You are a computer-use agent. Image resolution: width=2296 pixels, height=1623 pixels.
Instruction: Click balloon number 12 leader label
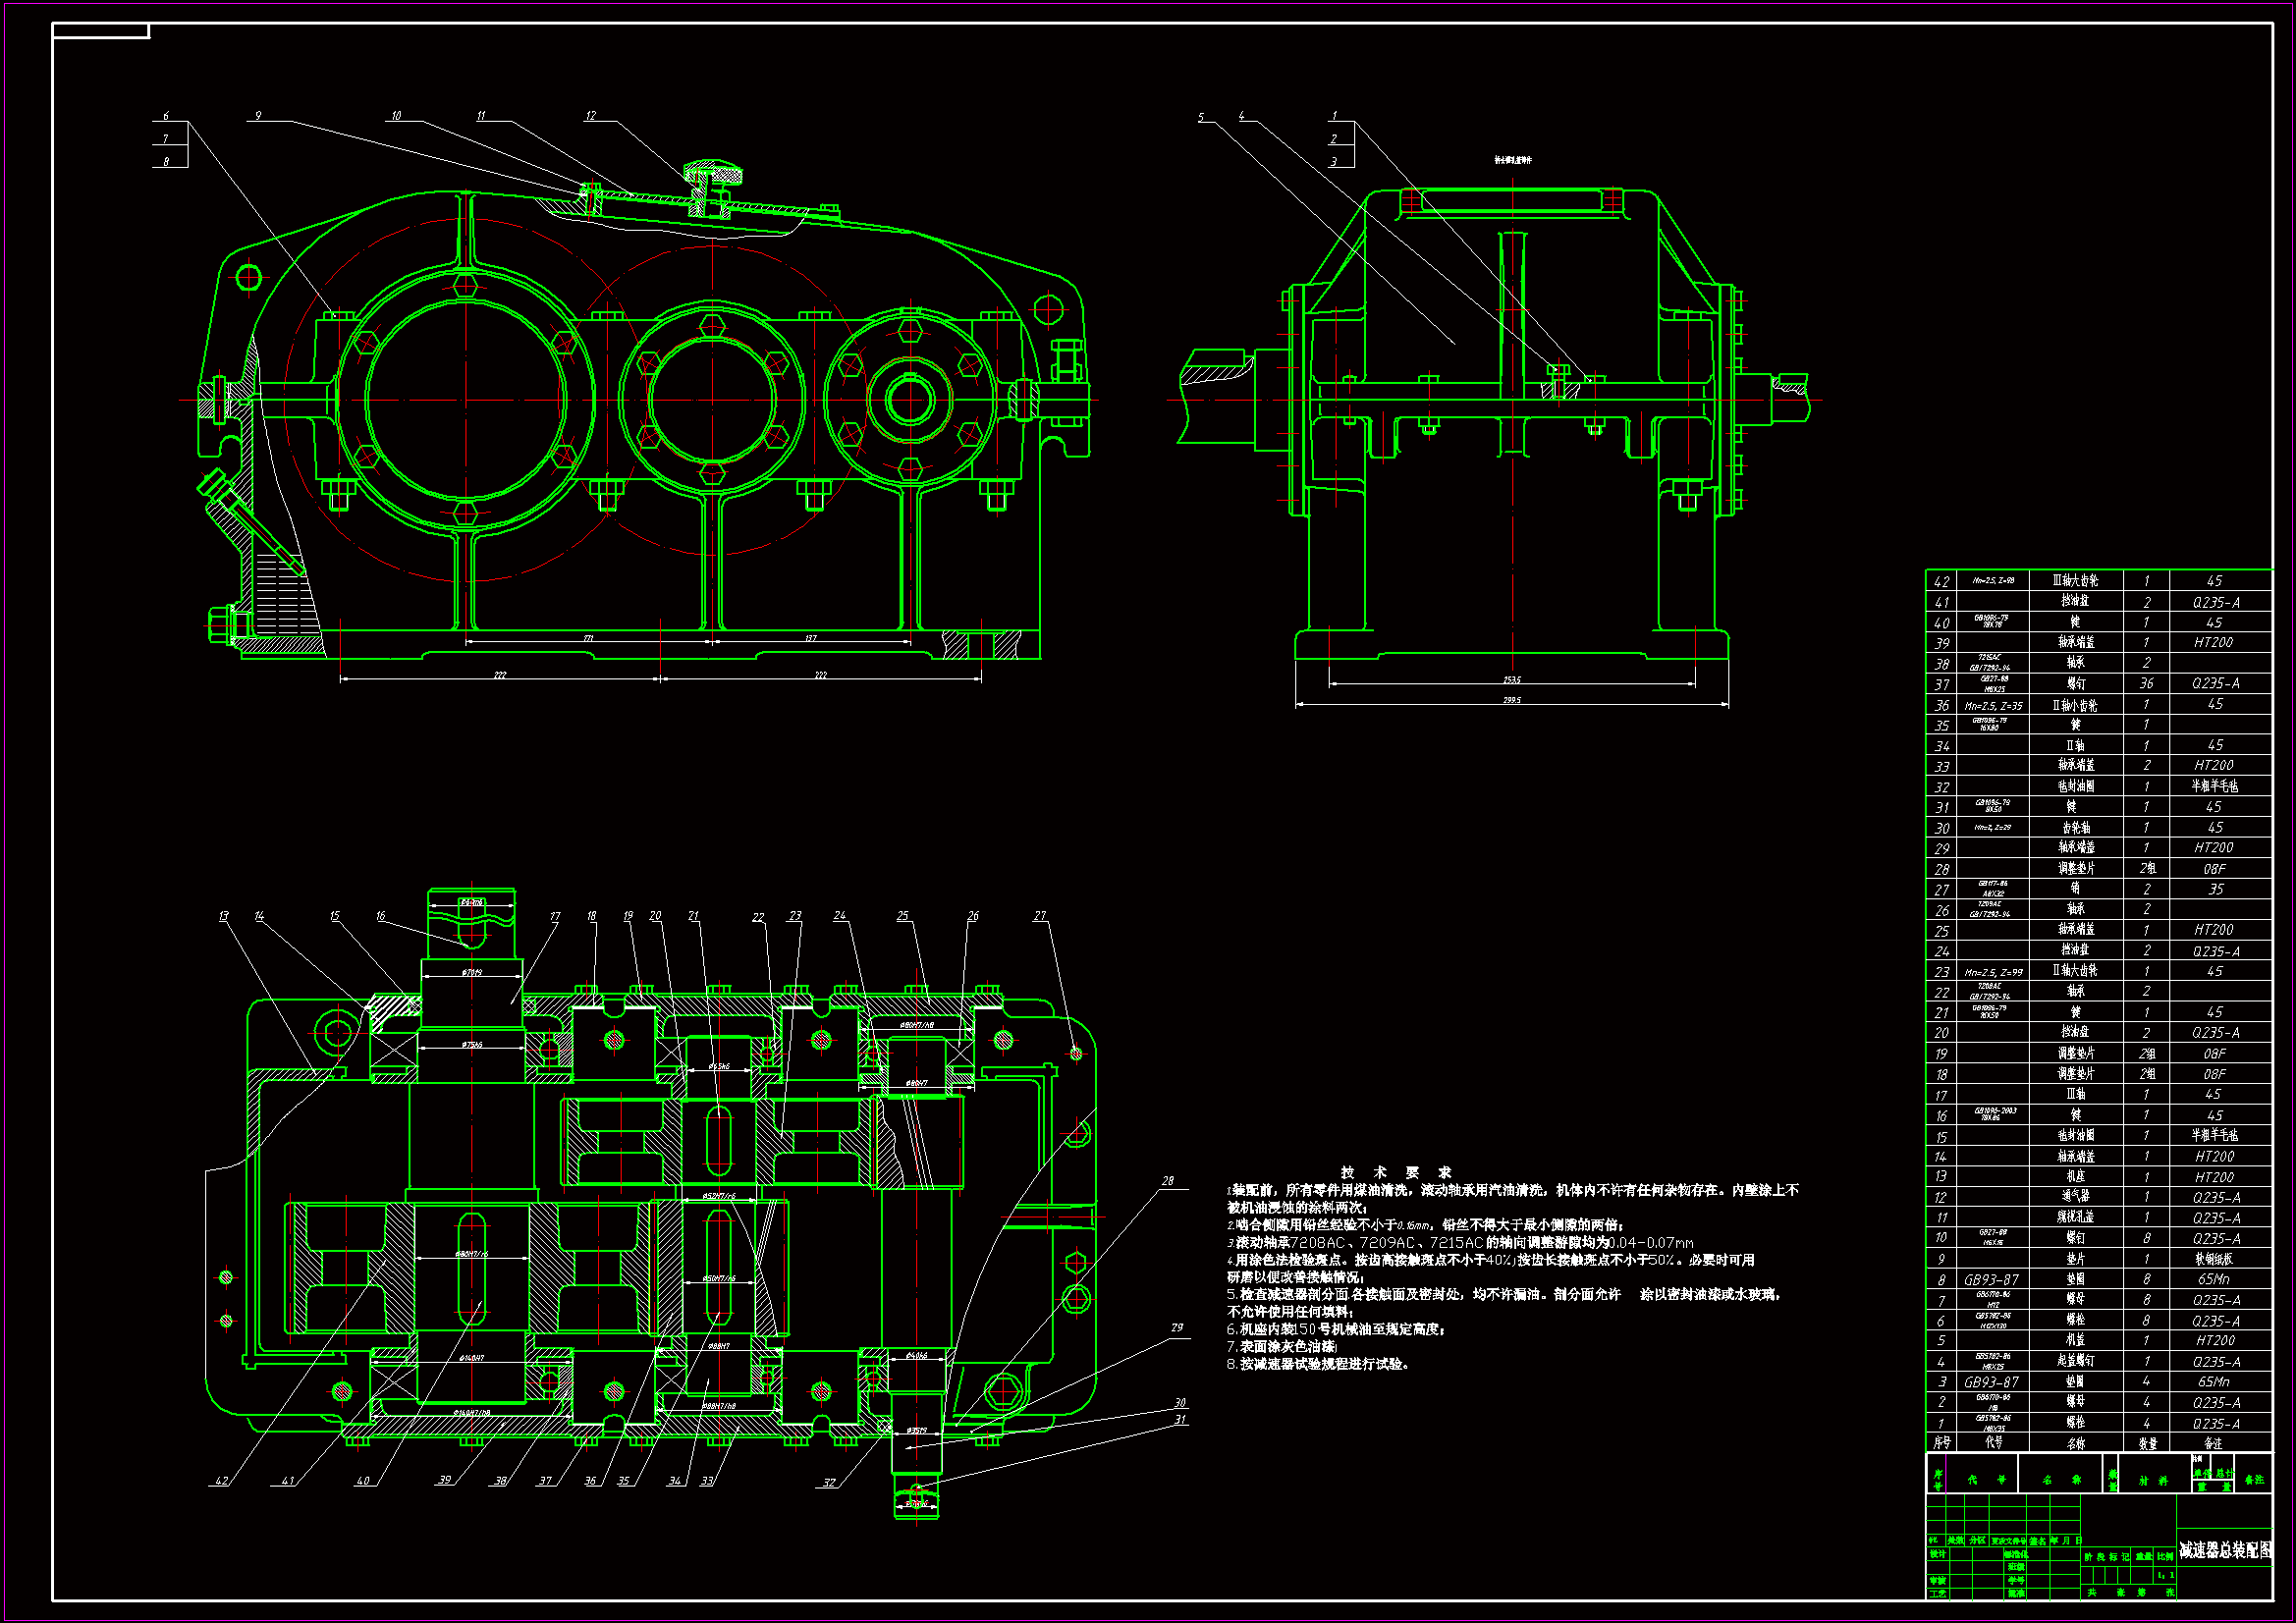coord(591,116)
